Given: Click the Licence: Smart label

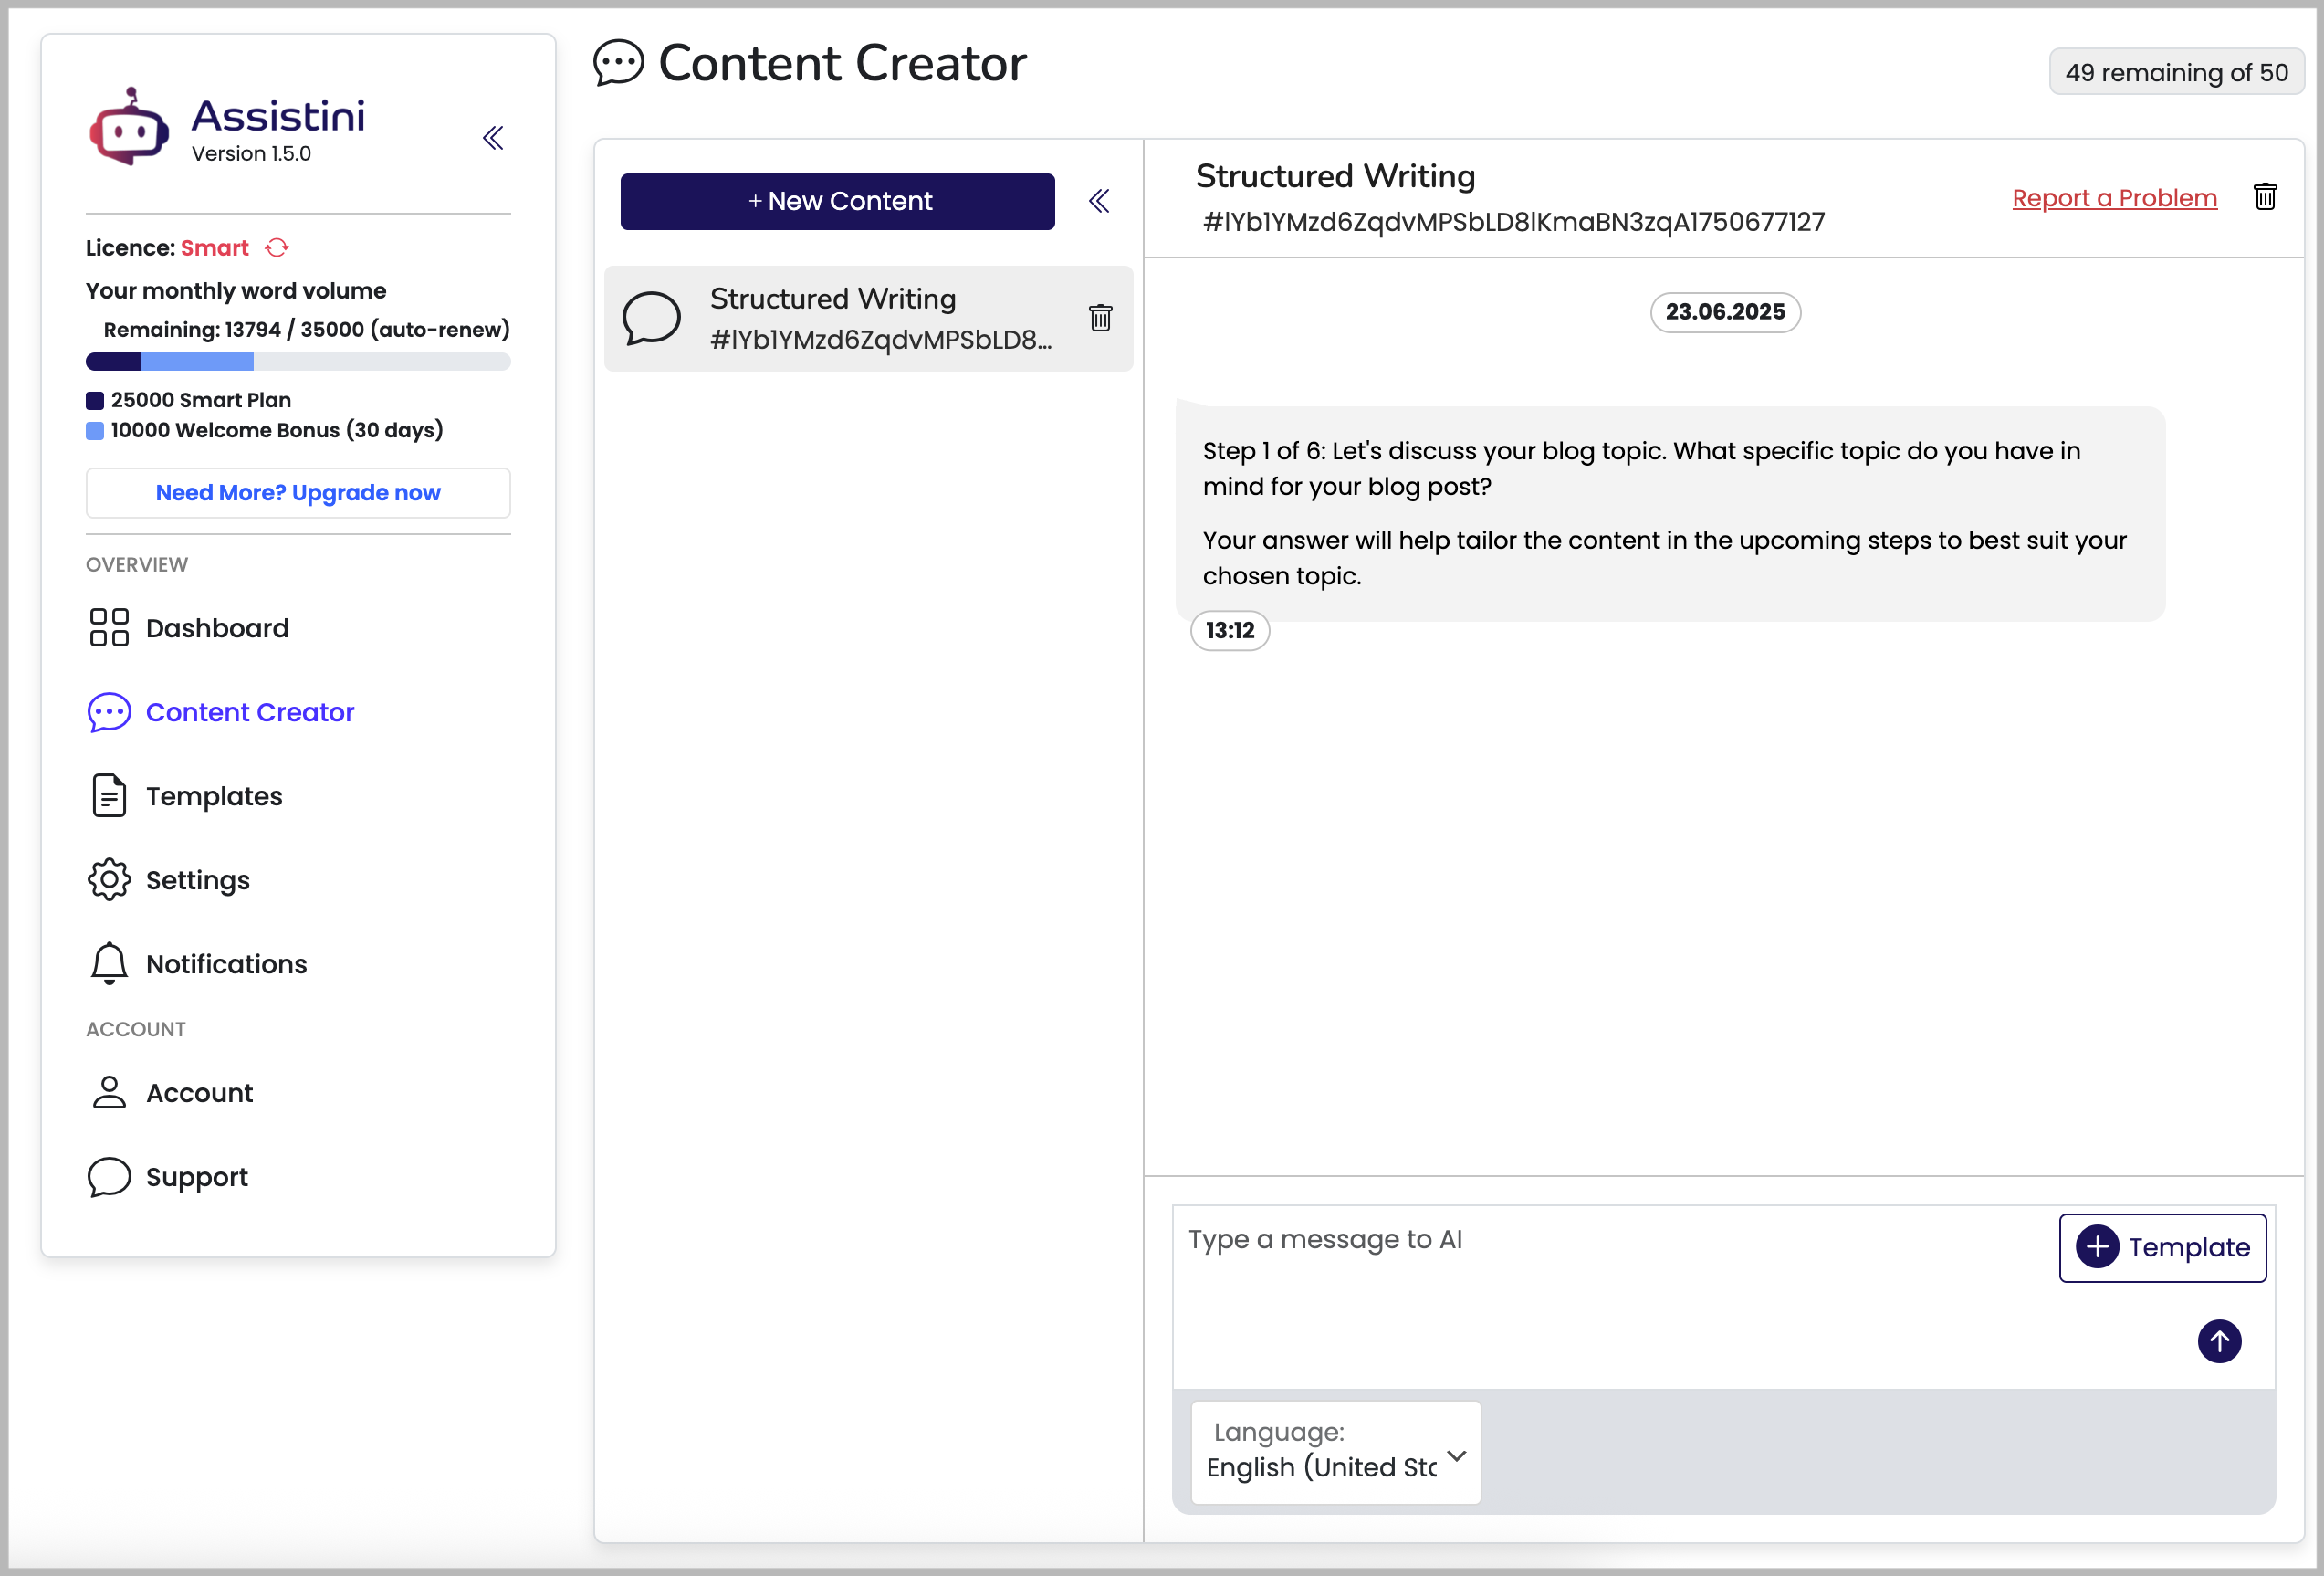Looking at the screenshot, I should (x=167, y=248).
